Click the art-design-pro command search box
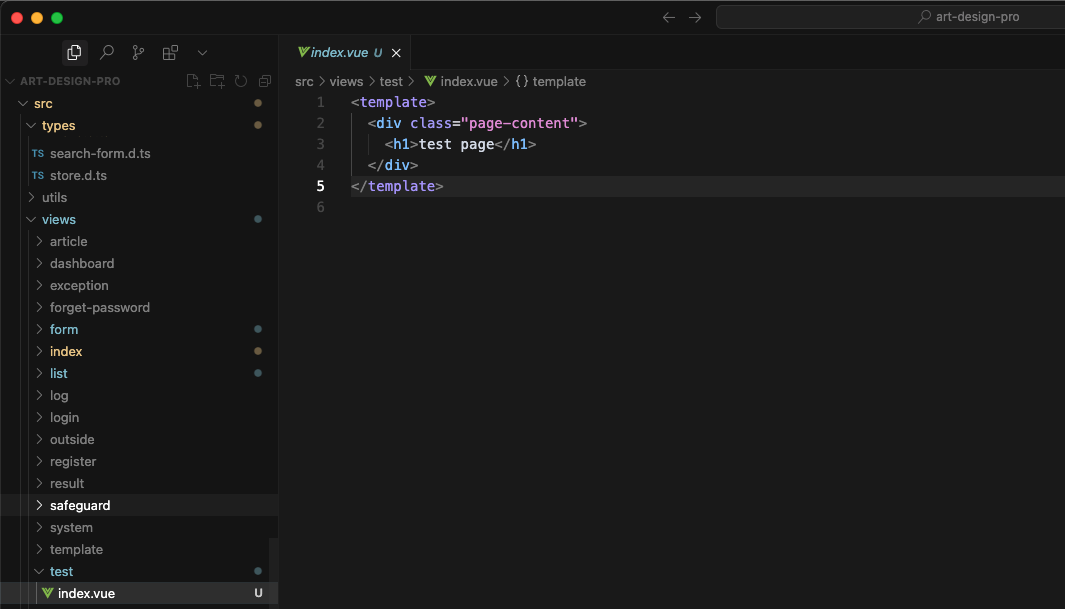Viewport: 1065px width, 609px height. point(890,17)
